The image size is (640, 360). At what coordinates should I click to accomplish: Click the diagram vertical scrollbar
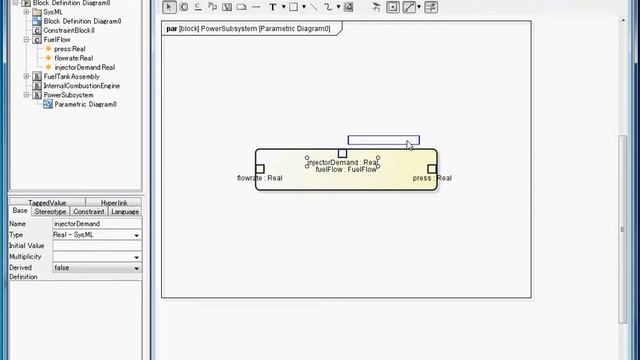(622, 229)
